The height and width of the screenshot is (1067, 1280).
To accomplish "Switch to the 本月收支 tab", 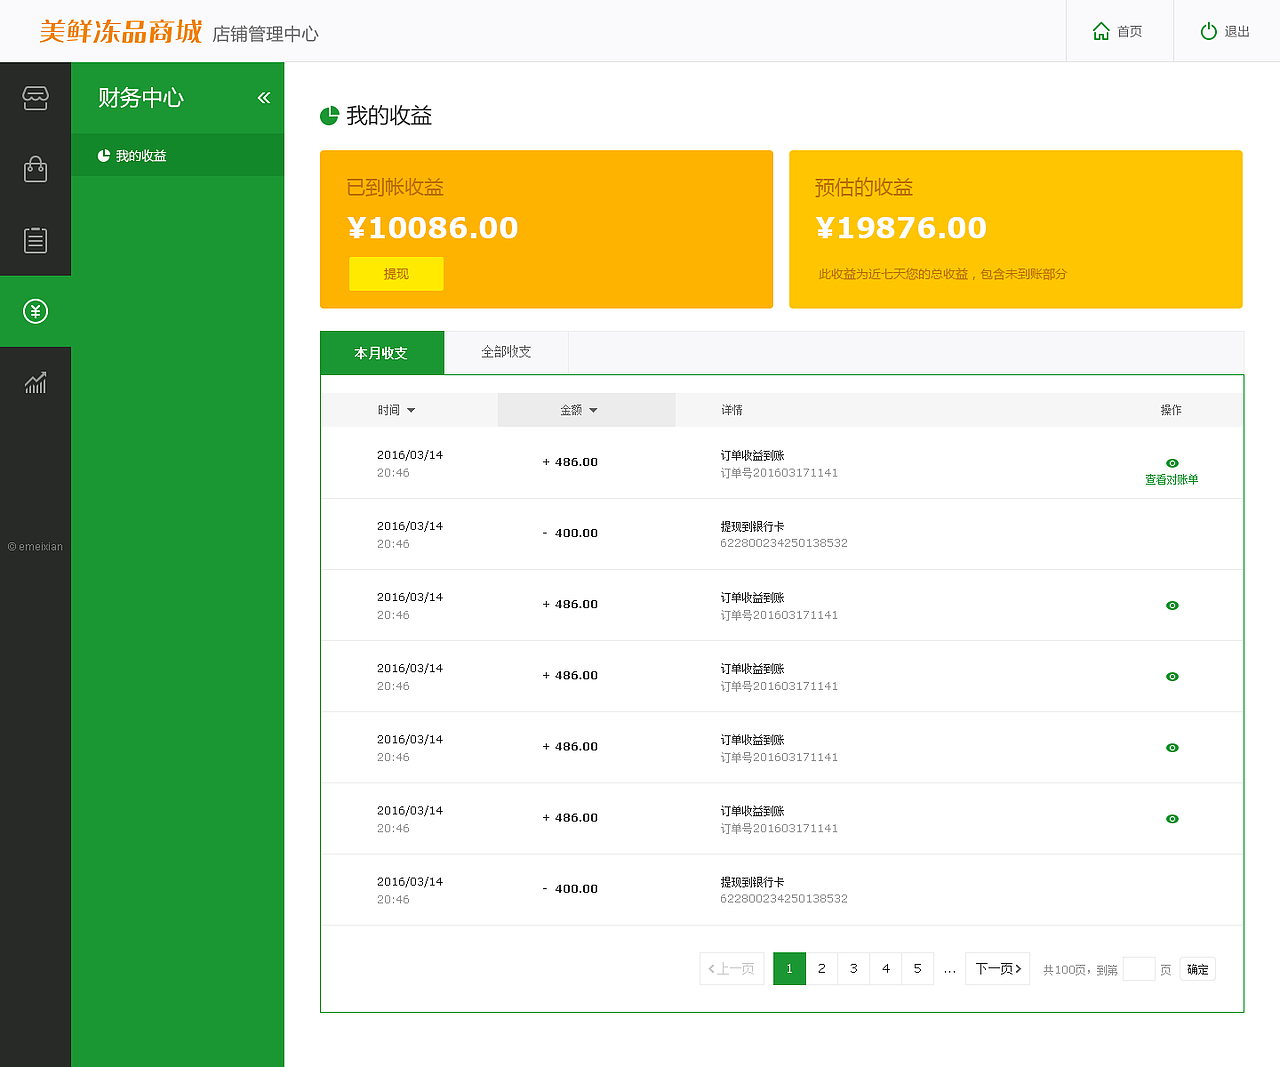I will 382,353.
